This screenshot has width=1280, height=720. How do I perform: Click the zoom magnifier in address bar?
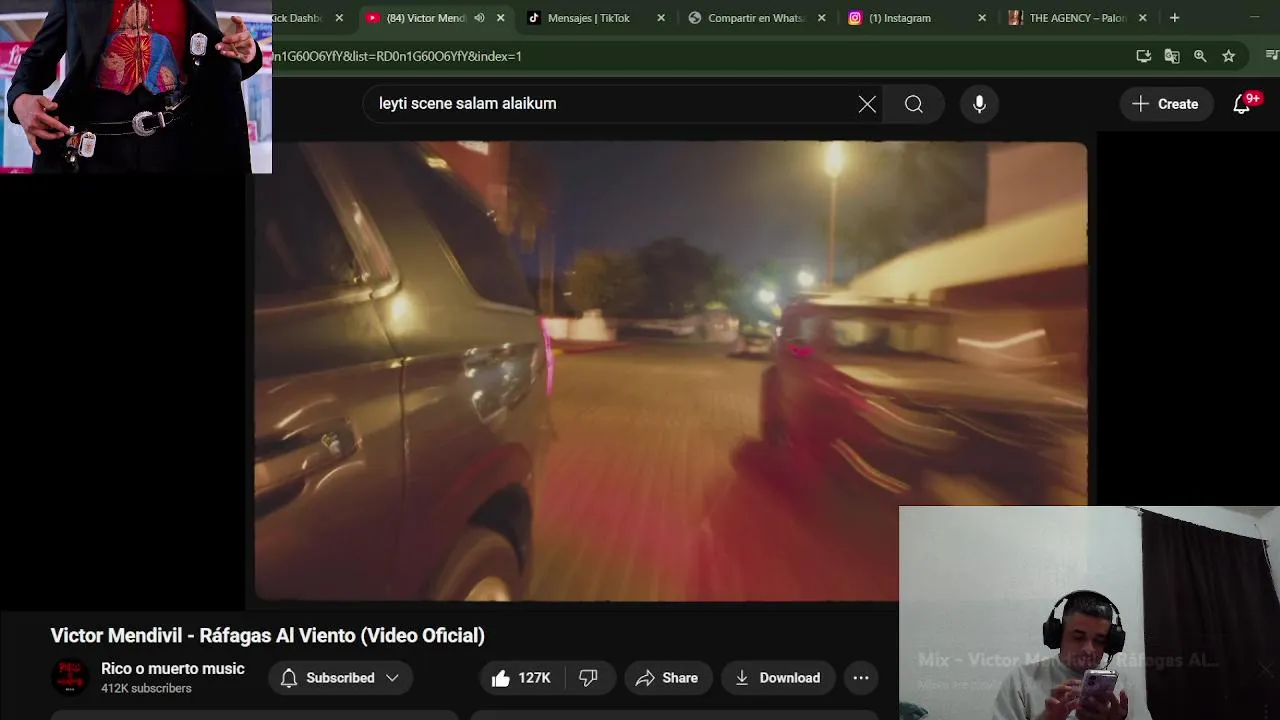click(1200, 56)
